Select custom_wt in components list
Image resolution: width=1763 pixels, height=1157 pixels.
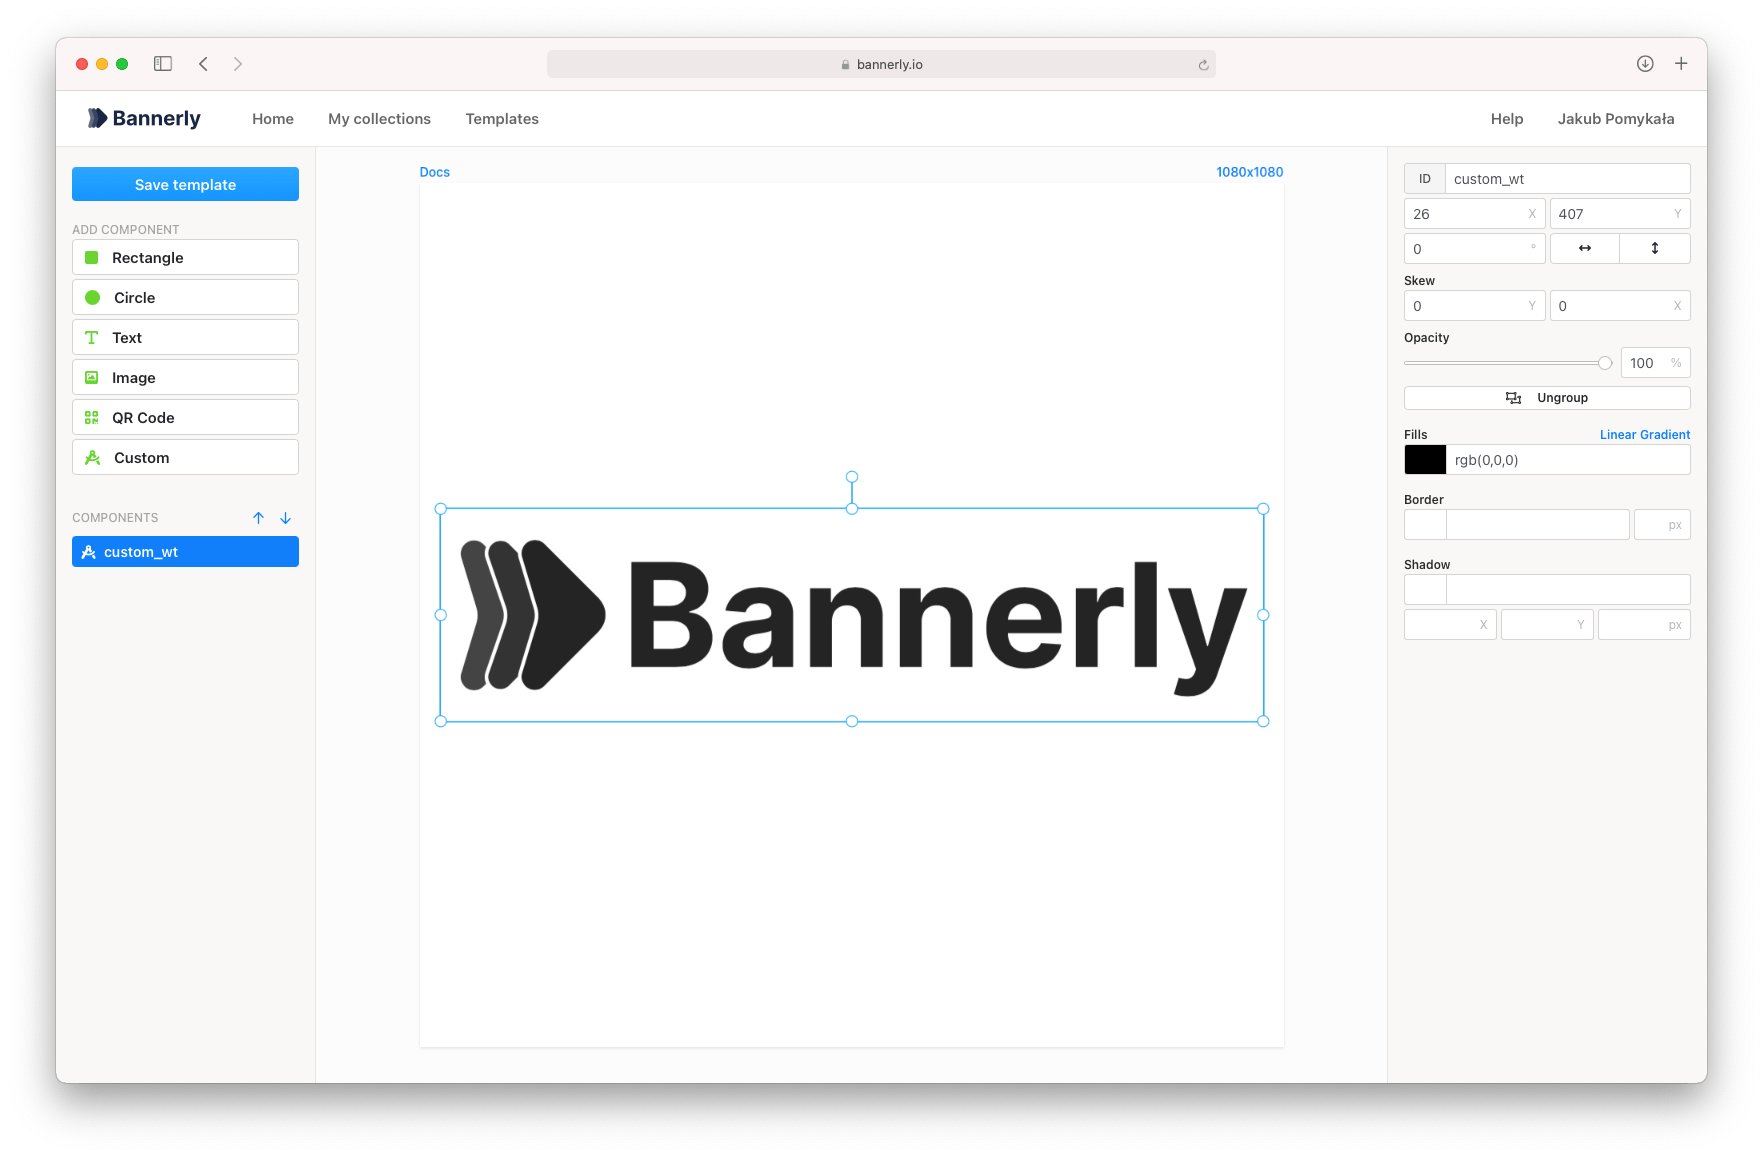pos(185,552)
